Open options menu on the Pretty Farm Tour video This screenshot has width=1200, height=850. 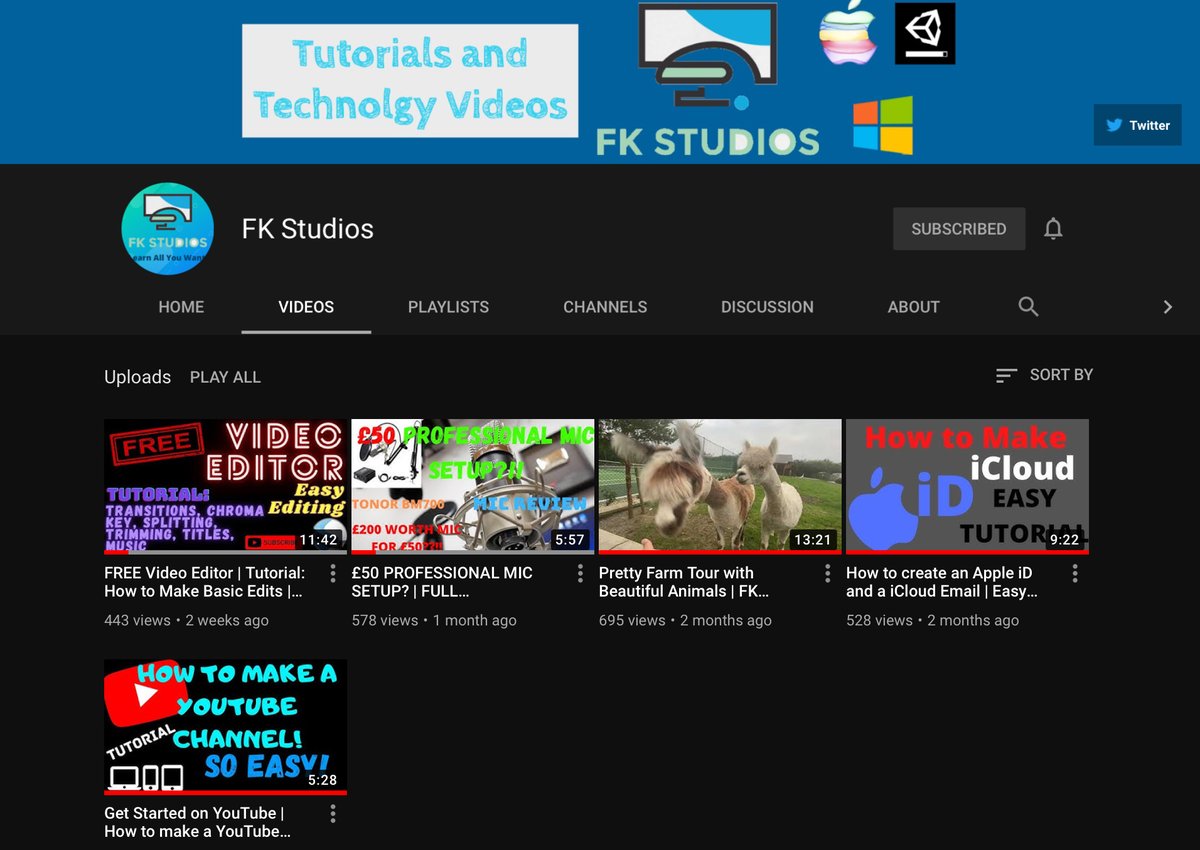(x=827, y=573)
